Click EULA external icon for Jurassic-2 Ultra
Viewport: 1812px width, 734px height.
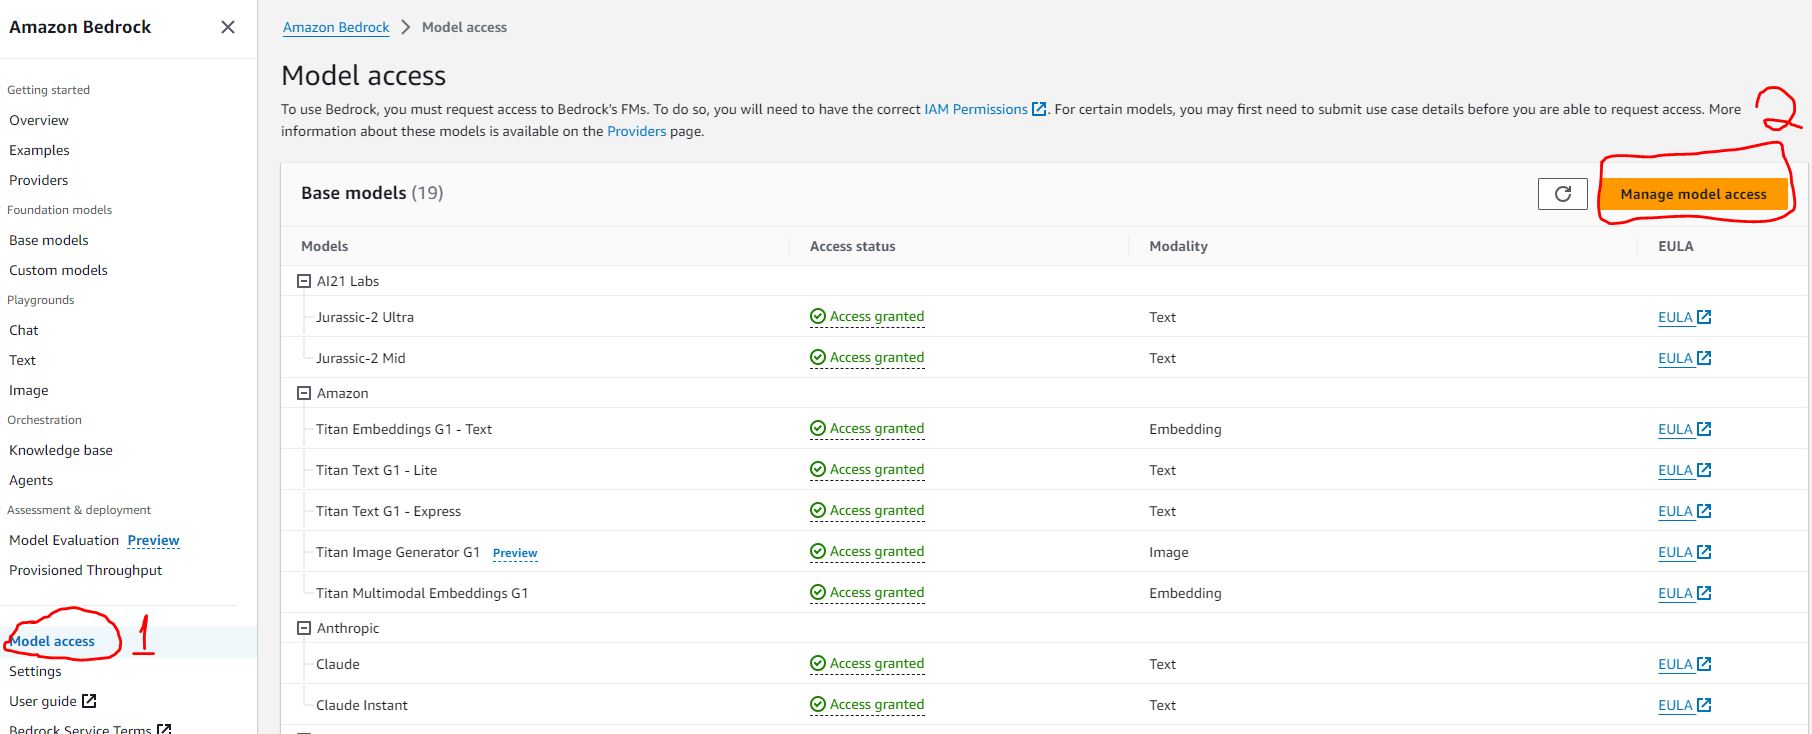click(x=1704, y=317)
